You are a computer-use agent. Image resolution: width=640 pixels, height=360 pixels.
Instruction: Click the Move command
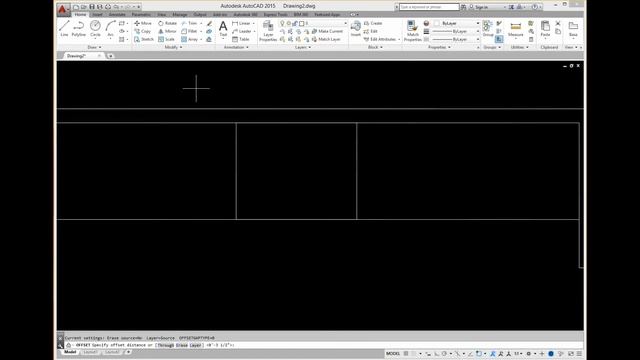tap(143, 23)
